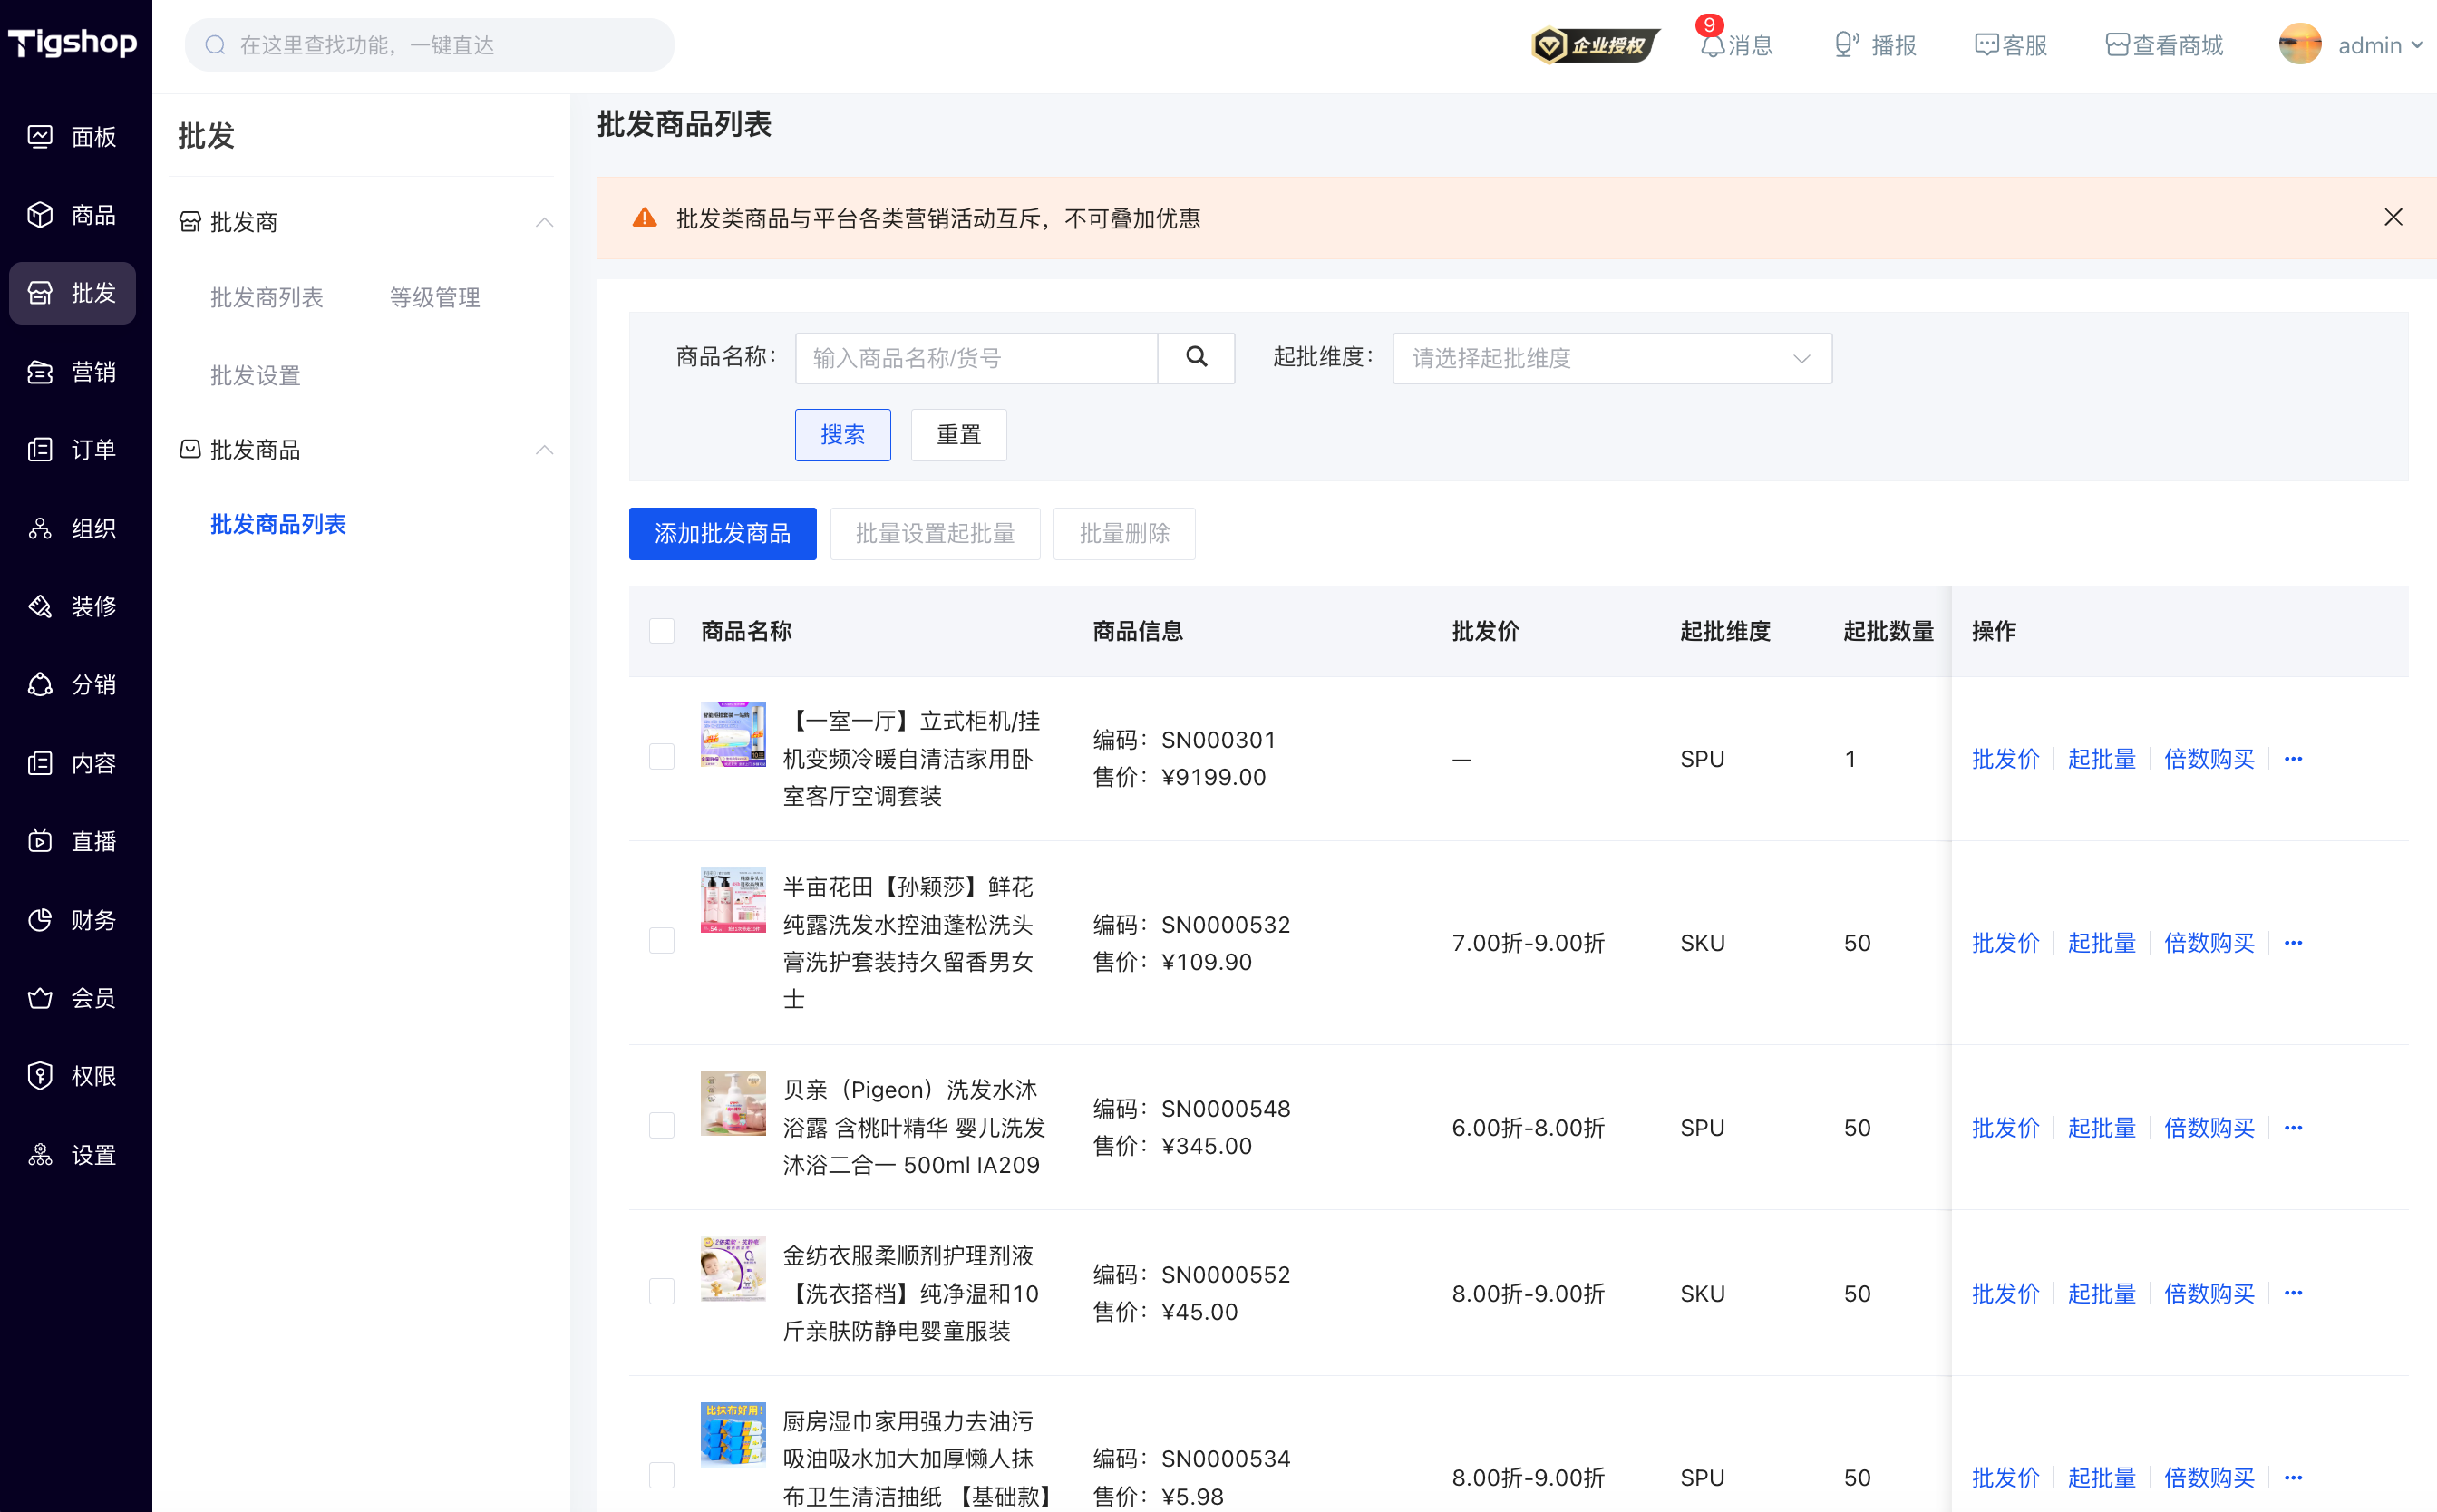Click 批量删除 button
Screen dimensions: 2437x1512
pyautogui.click(x=1124, y=534)
